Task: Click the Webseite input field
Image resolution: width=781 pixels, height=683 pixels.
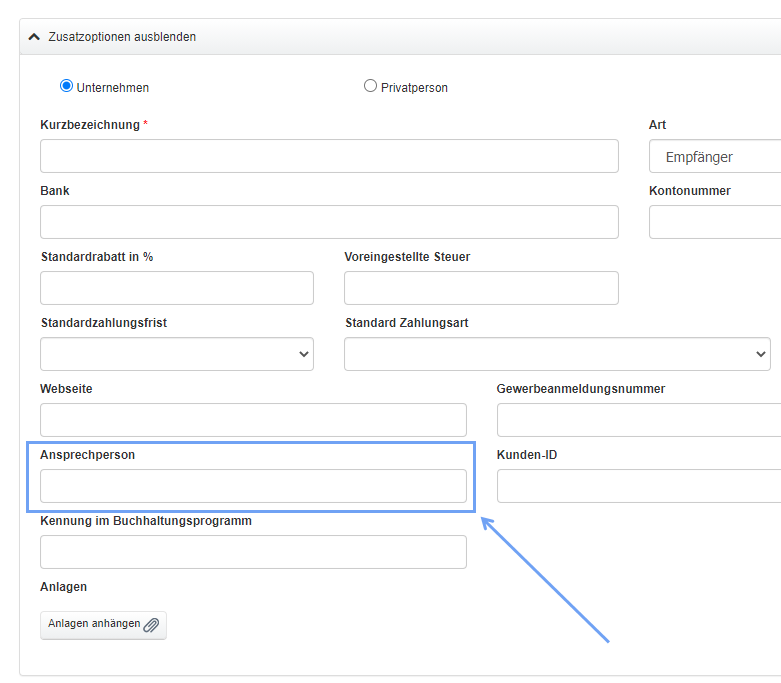Action: 253,420
